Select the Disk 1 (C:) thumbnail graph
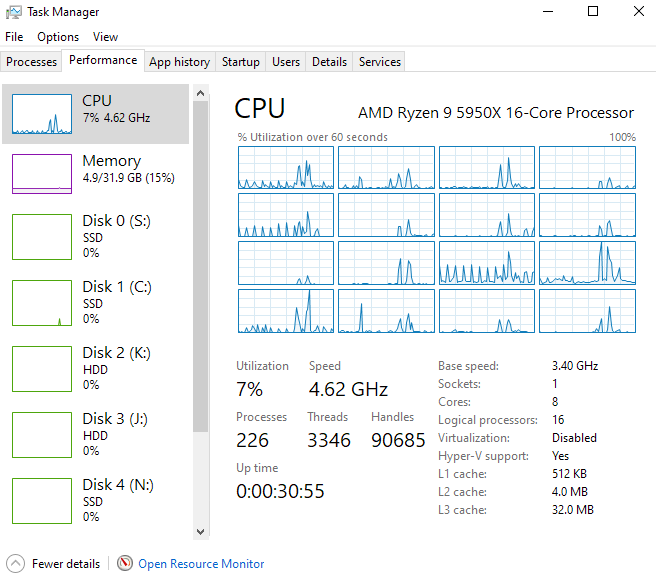The image size is (656, 585). point(42,303)
